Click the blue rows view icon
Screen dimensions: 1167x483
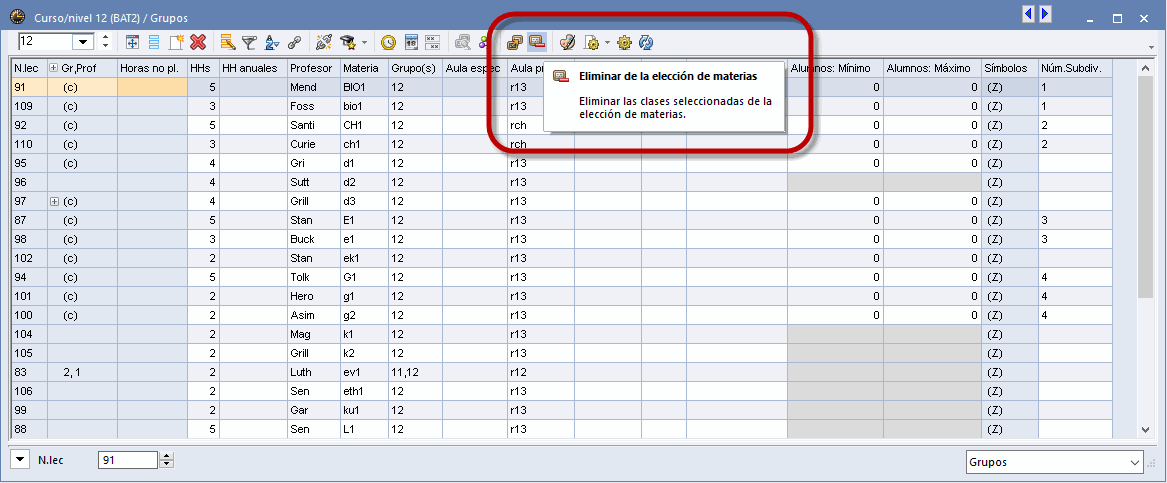point(154,42)
